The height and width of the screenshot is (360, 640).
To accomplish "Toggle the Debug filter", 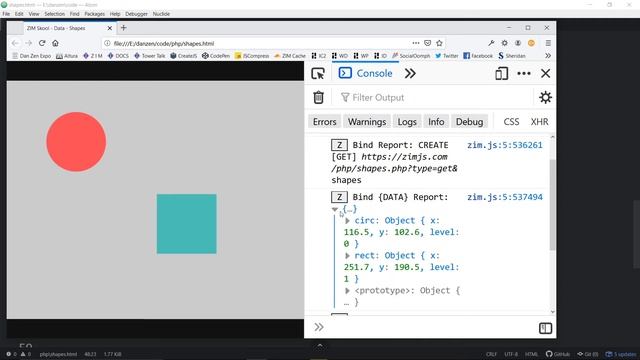I will point(469,122).
